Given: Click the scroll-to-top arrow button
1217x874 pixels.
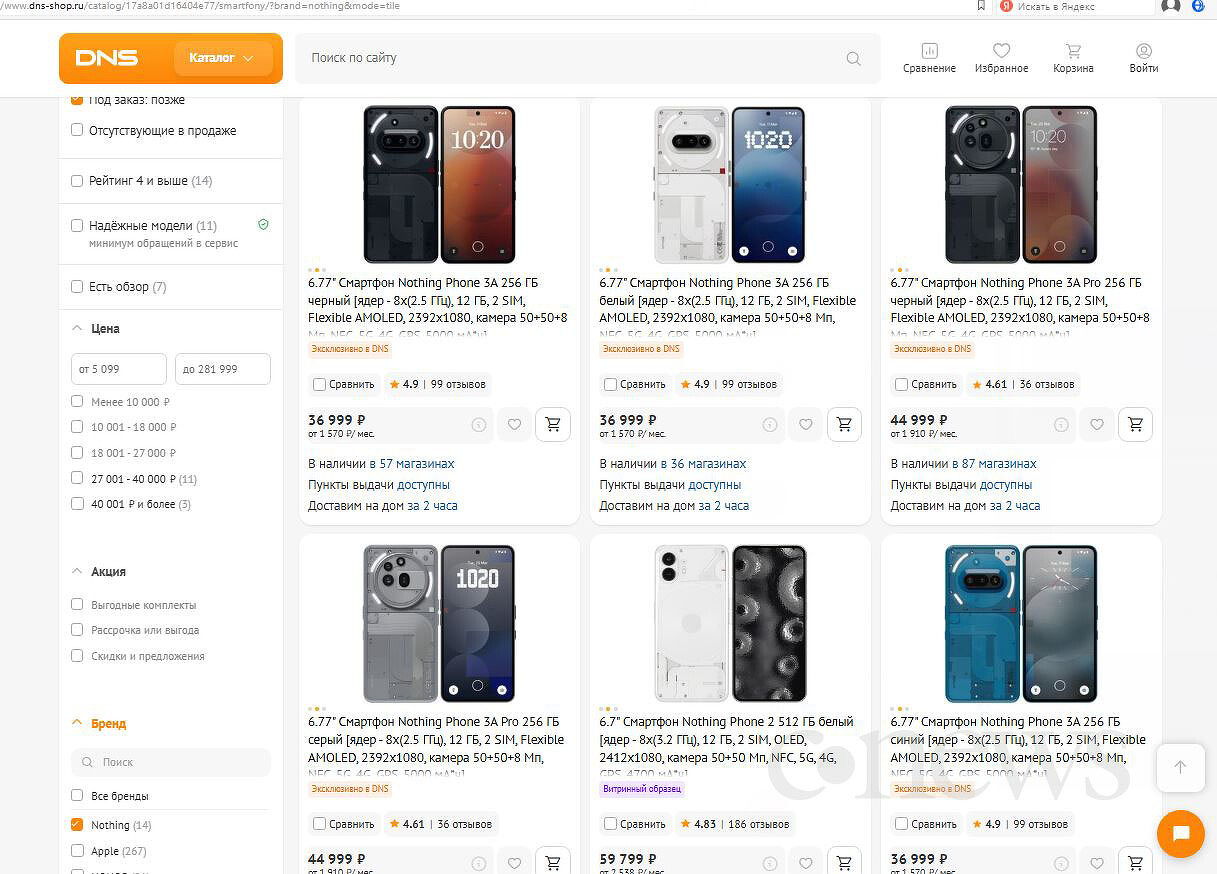Looking at the screenshot, I should [1180, 767].
